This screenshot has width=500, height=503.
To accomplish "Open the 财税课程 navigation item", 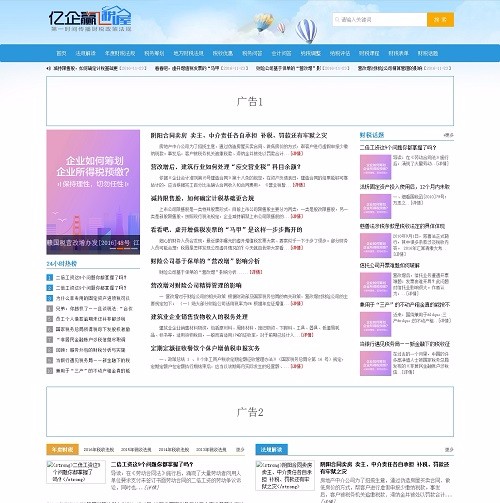I will click(x=369, y=53).
